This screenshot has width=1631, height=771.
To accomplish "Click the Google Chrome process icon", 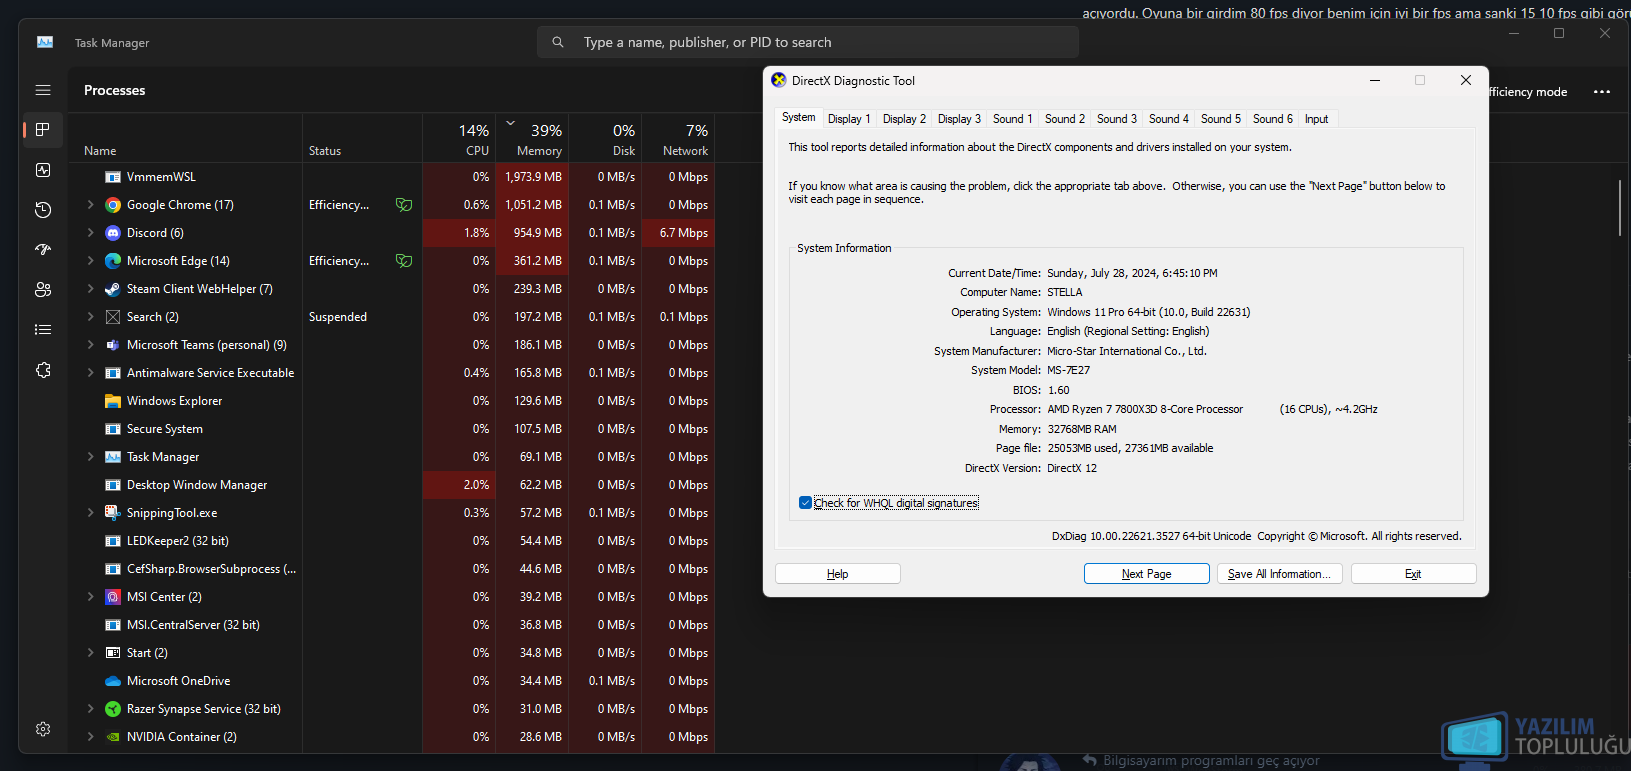I will coord(113,205).
